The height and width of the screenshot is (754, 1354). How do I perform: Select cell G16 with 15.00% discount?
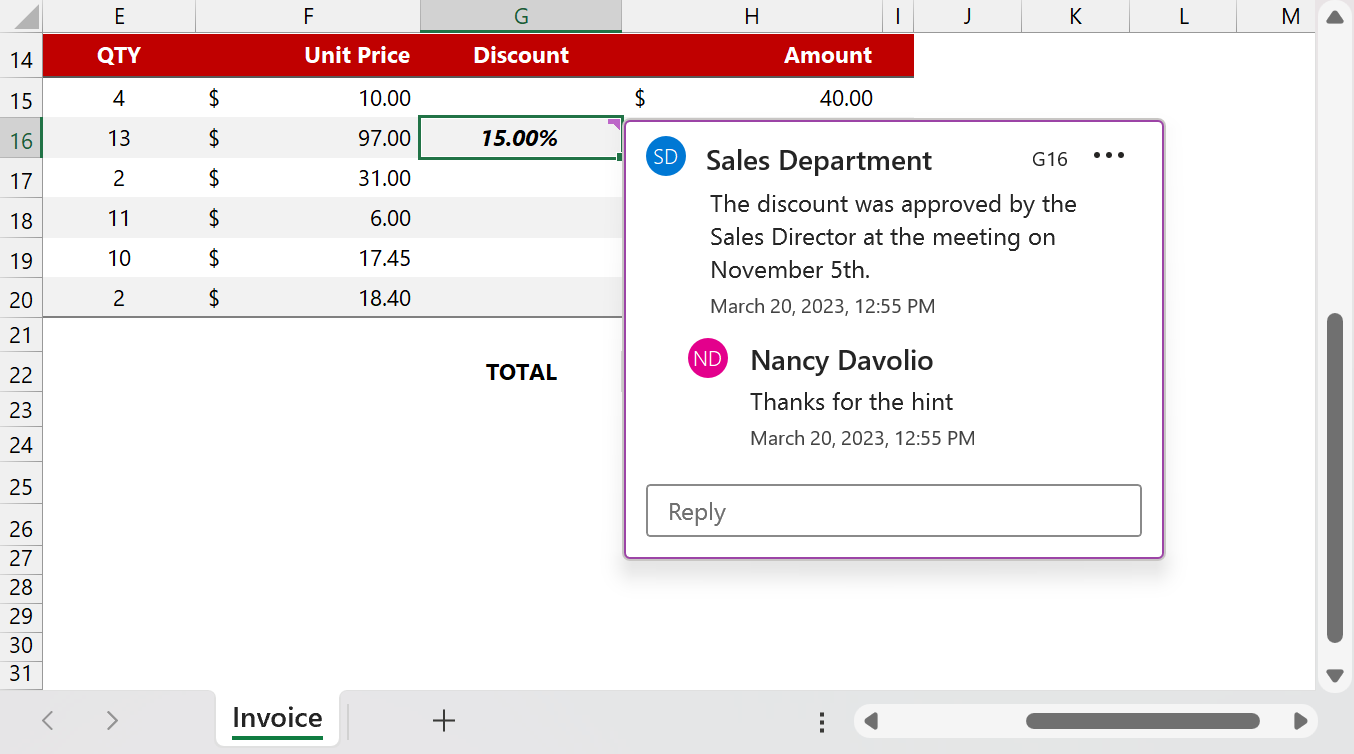coord(519,139)
